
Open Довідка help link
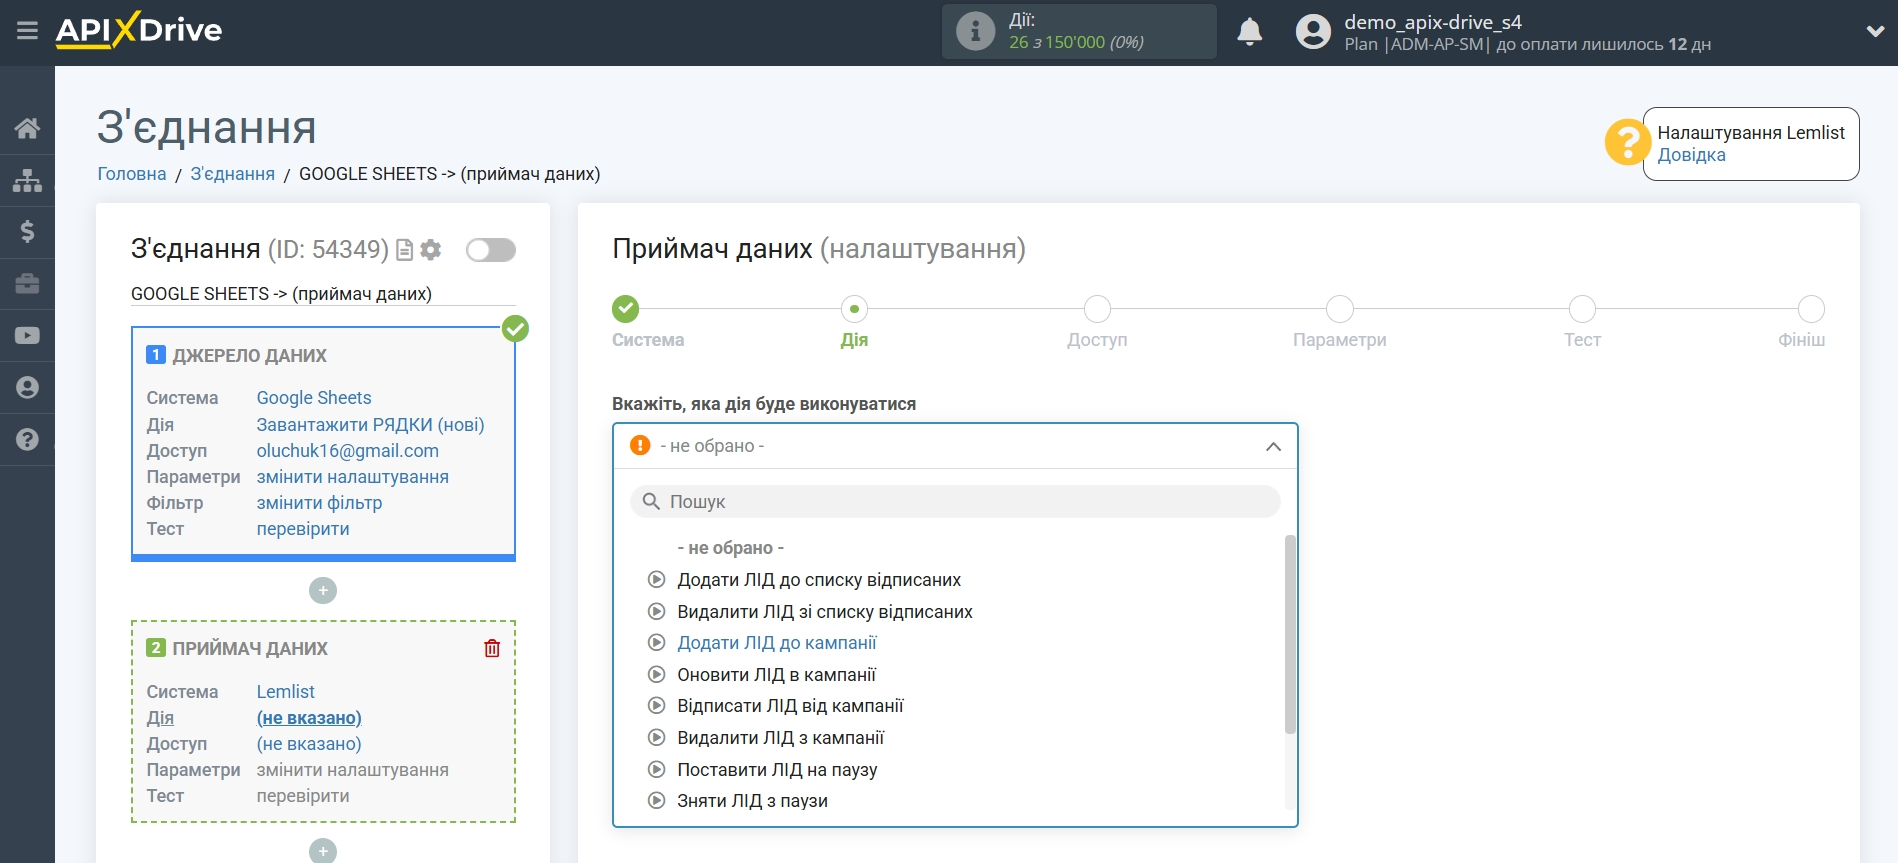point(1691,155)
